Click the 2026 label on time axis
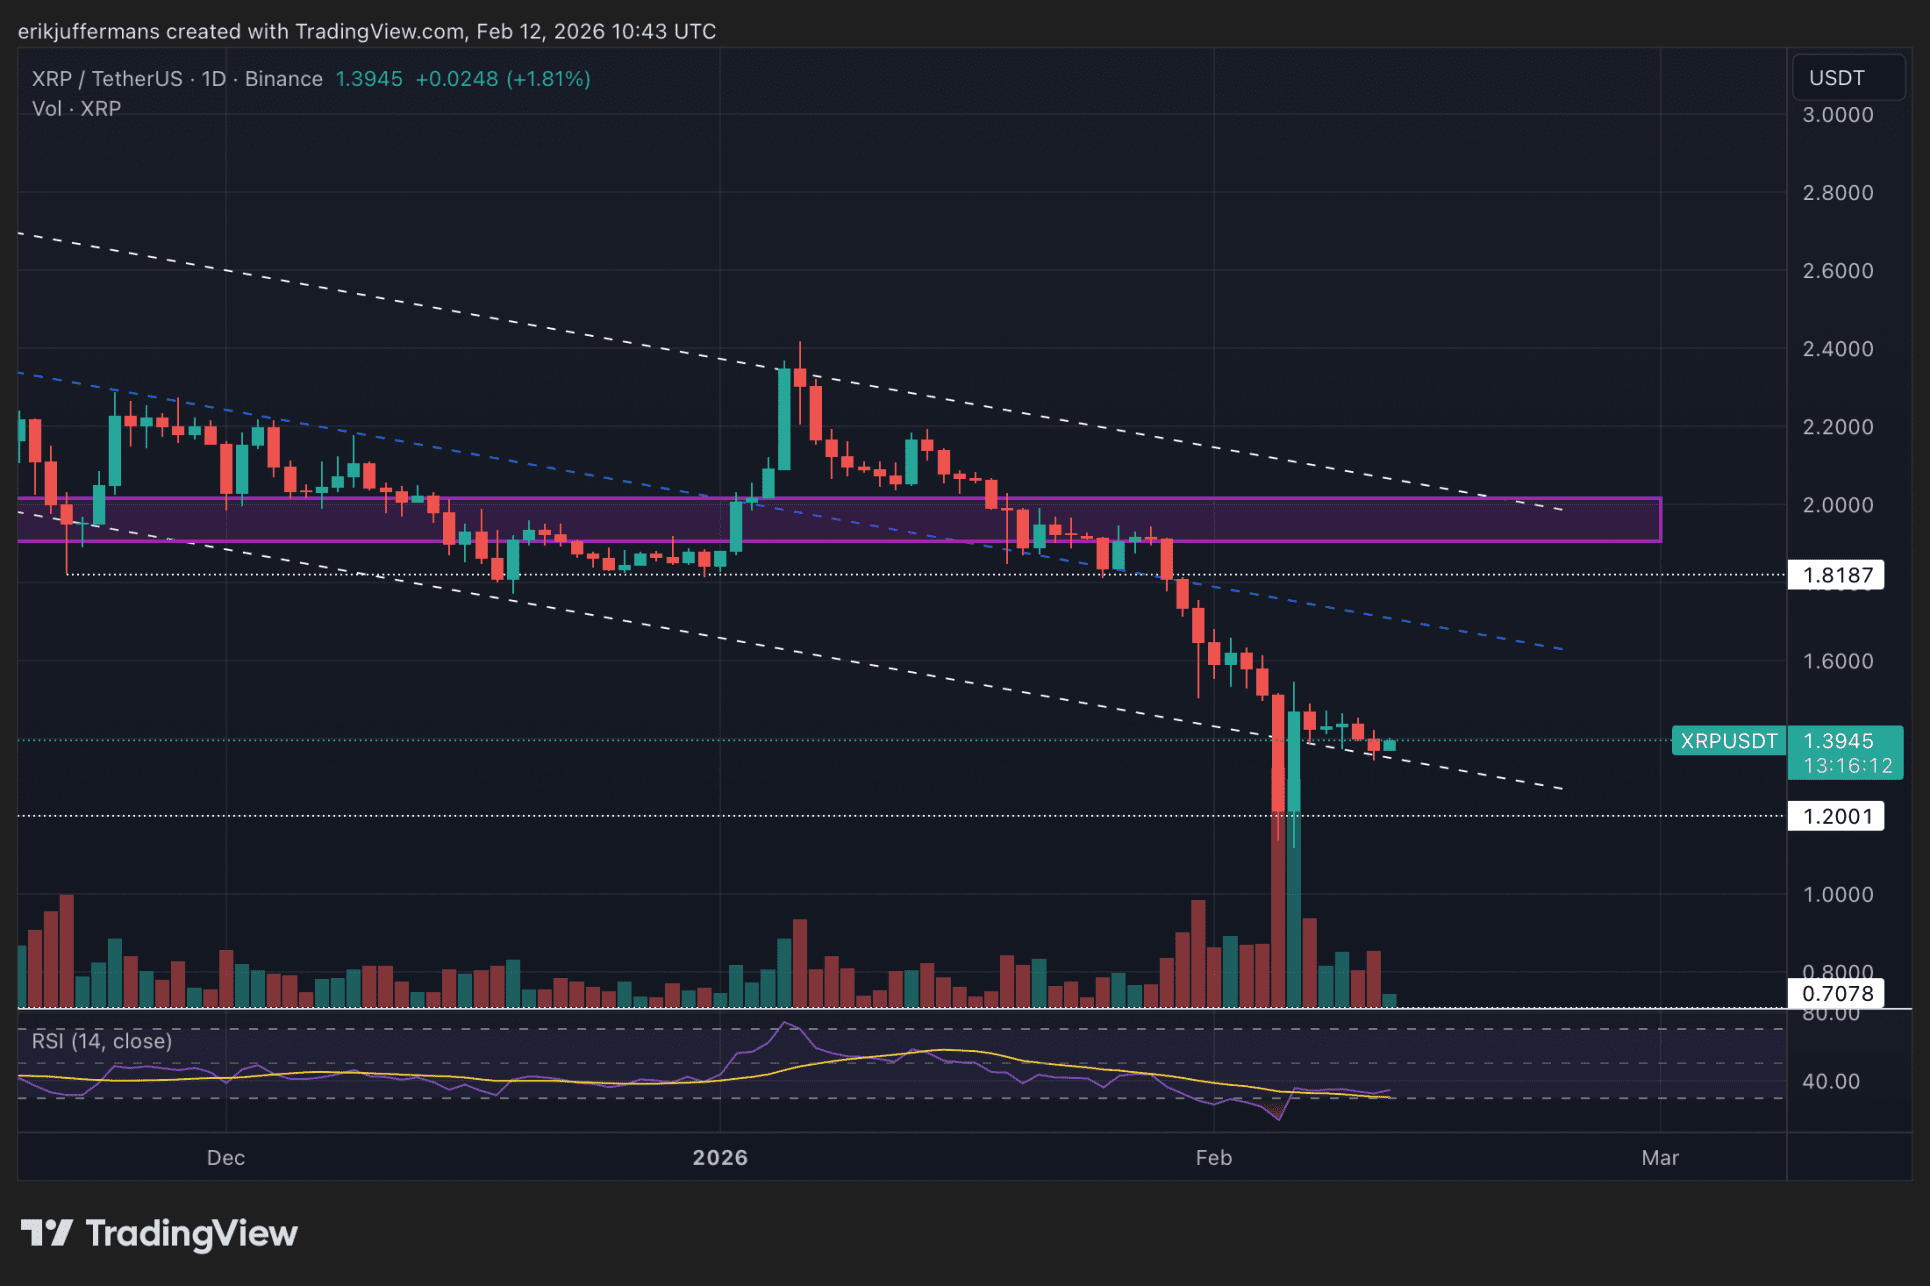Viewport: 1930px width, 1286px height. [x=720, y=1157]
